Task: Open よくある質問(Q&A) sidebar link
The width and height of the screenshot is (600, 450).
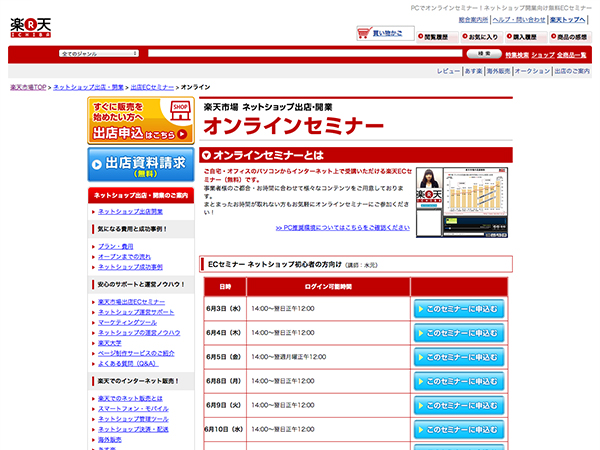Action: pos(127,364)
